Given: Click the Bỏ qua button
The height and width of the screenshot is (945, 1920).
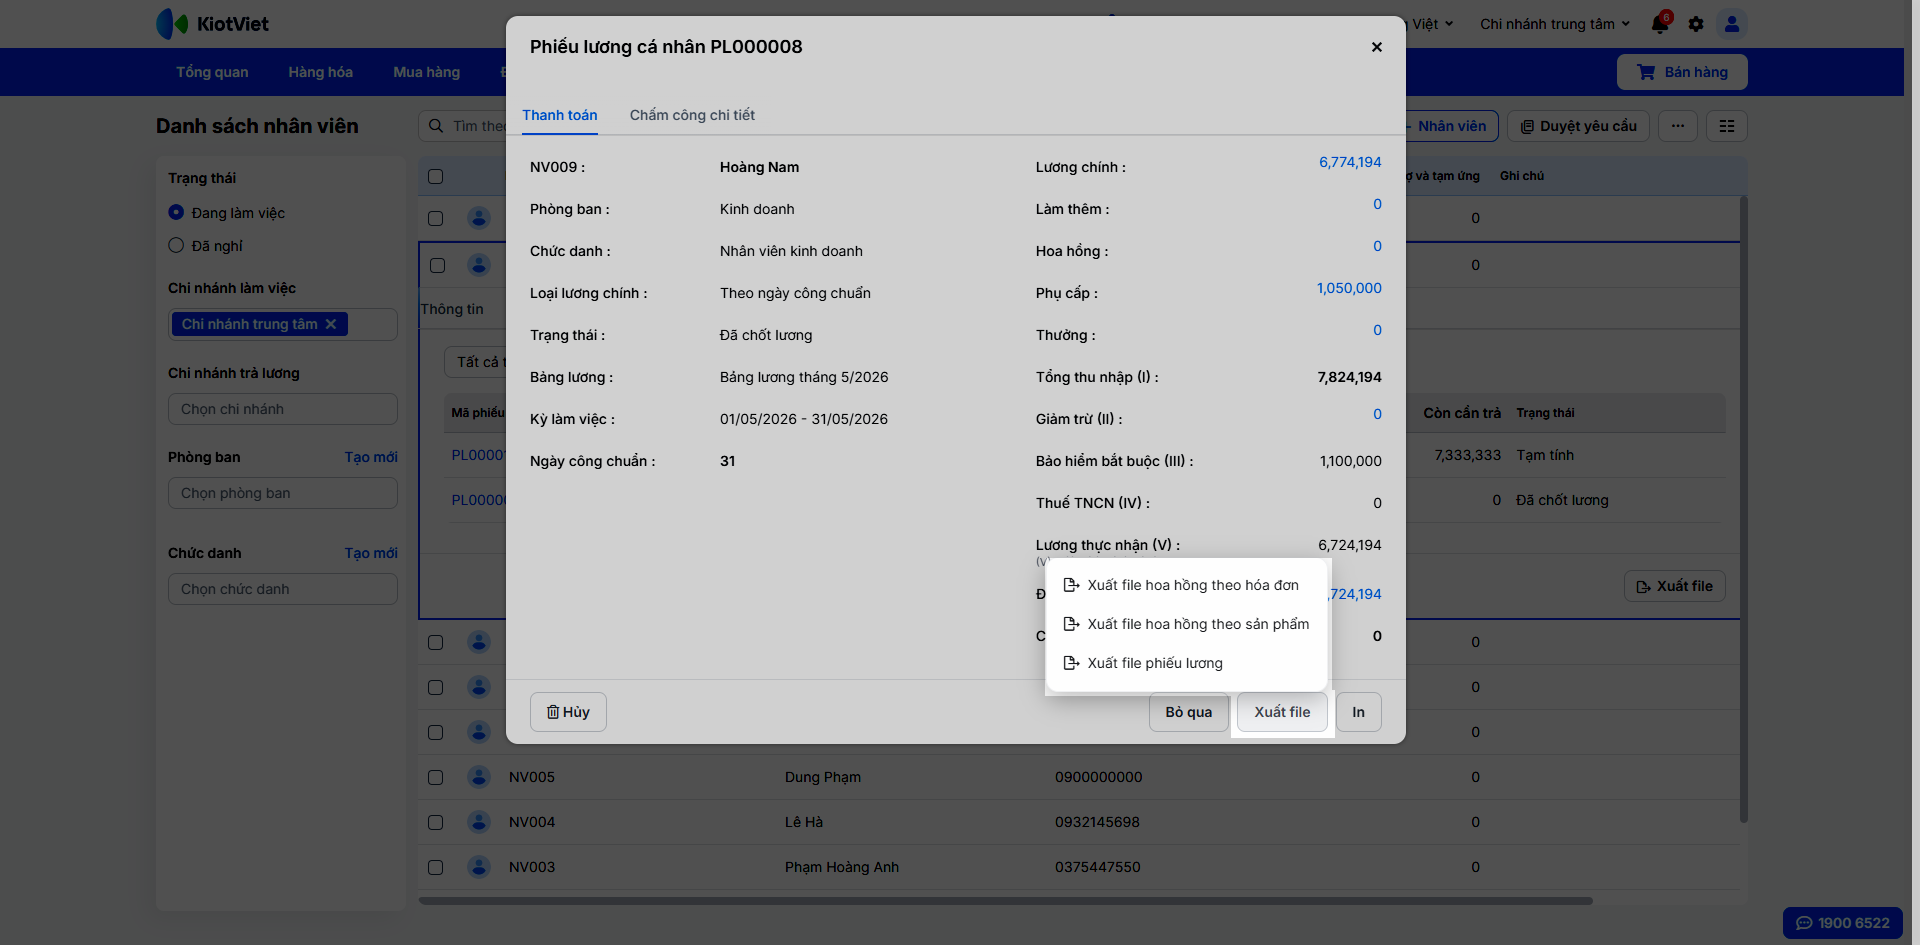Looking at the screenshot, I should [1189, 712].
